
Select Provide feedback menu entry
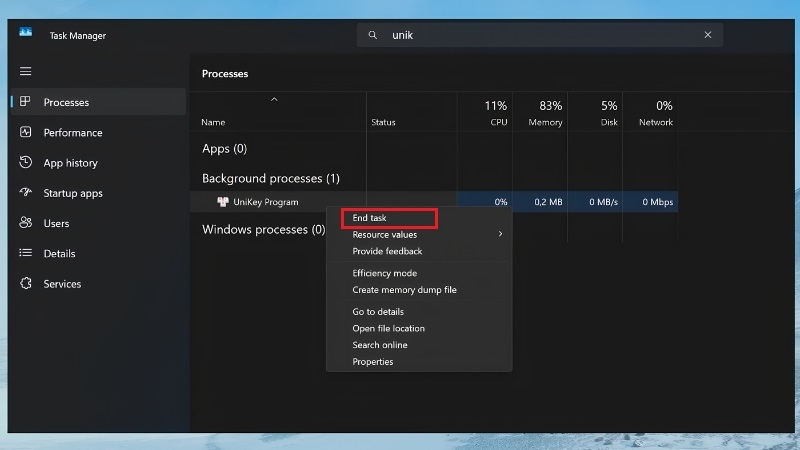coord(419,251)
